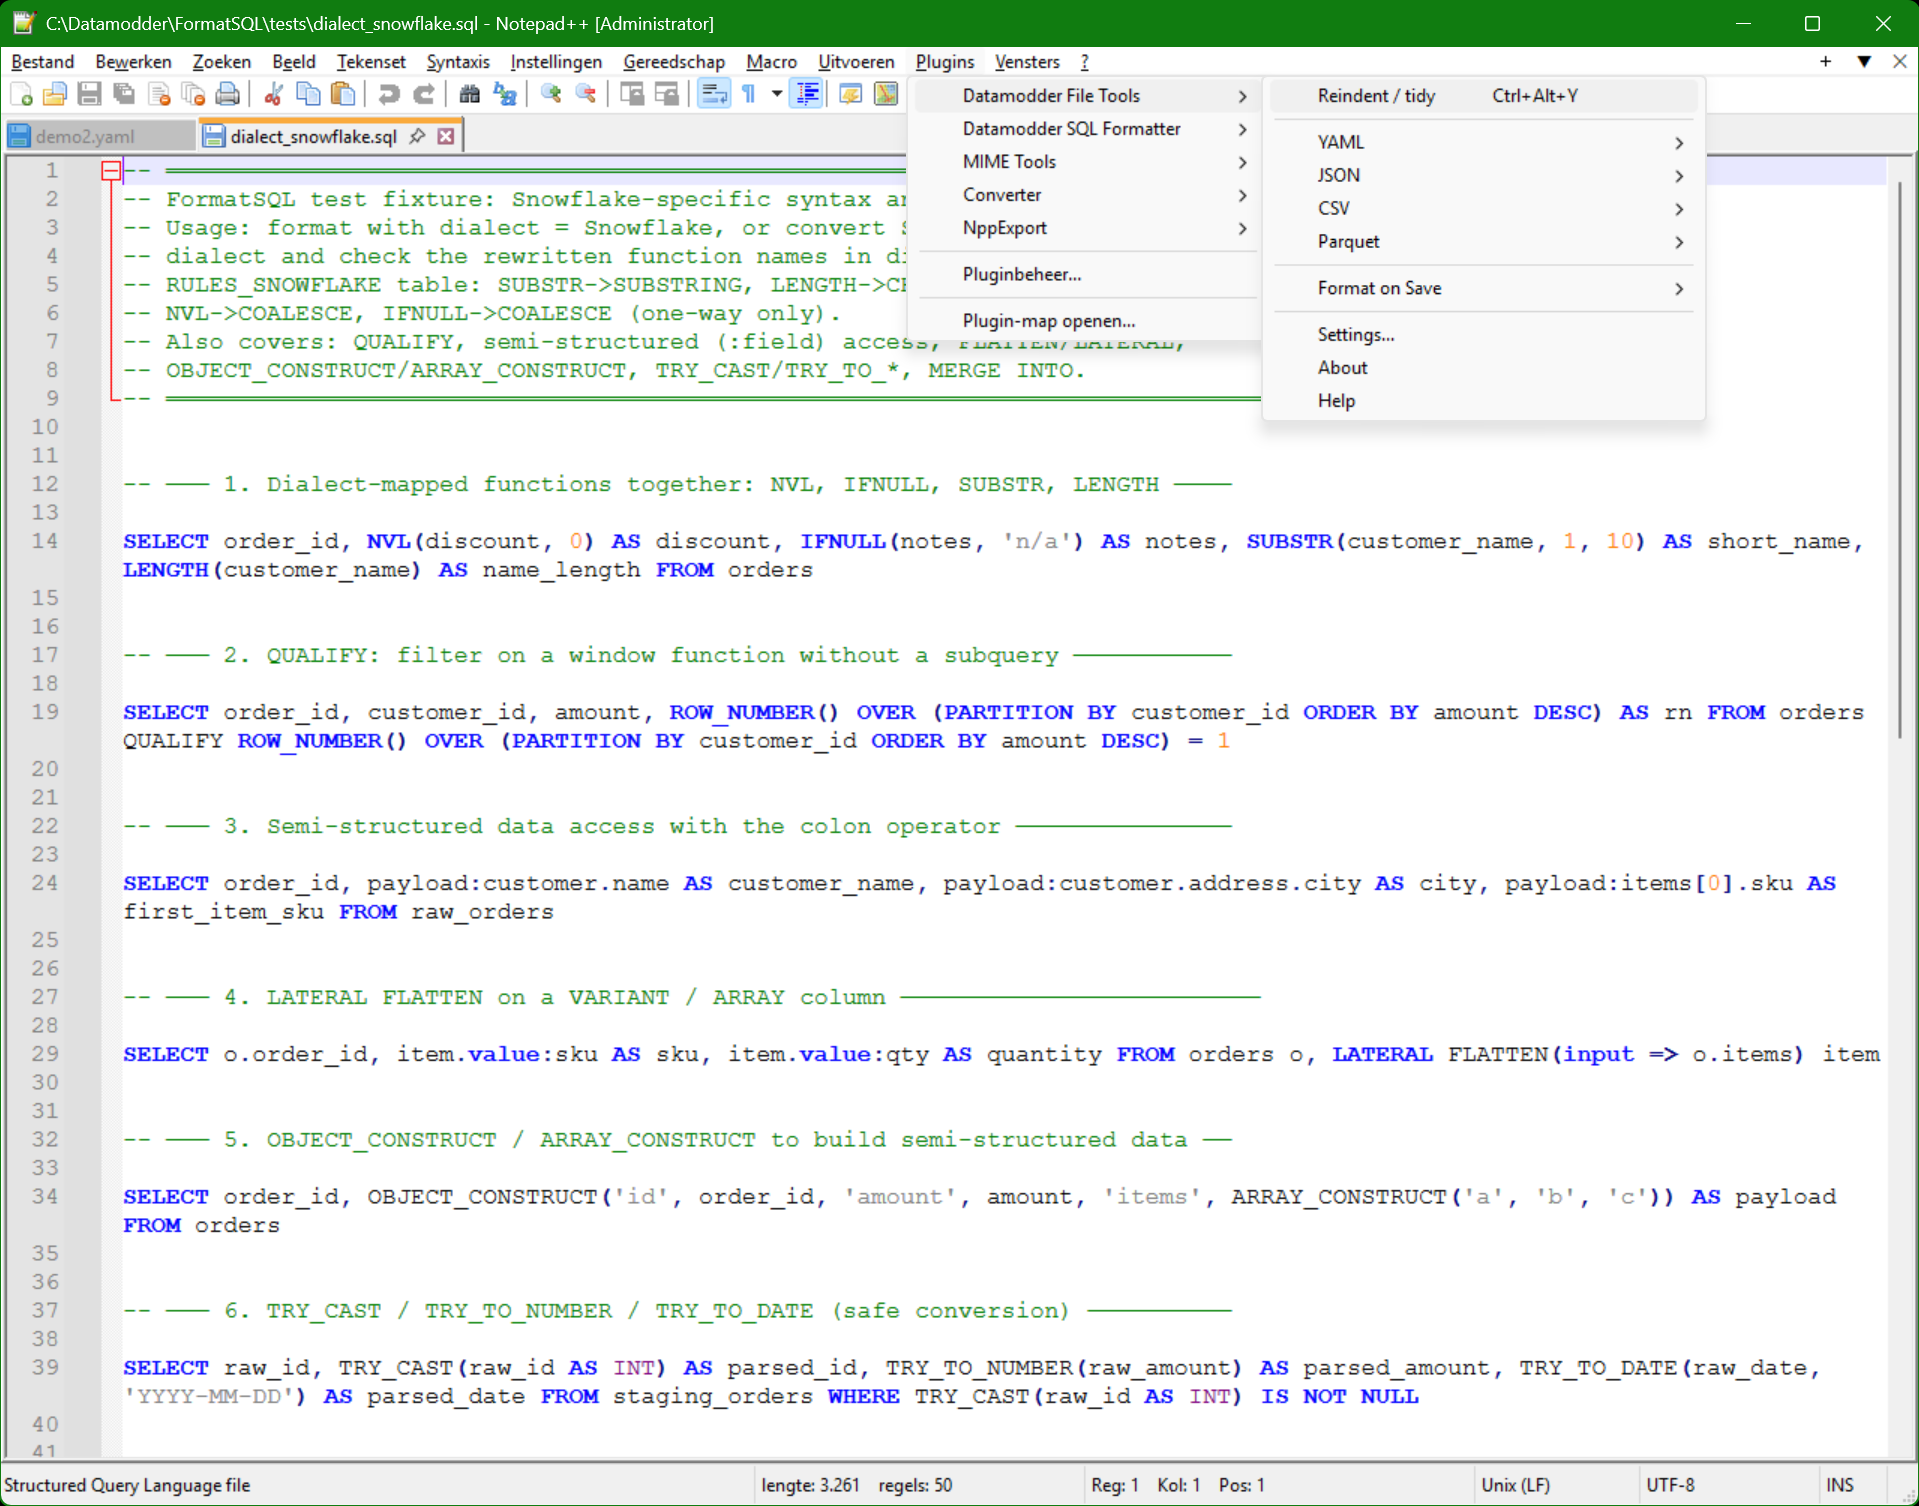Click Unix (LF) line ending in status bar
Screen dimensions: 1919x1506
click(x=1515, y=1485)
